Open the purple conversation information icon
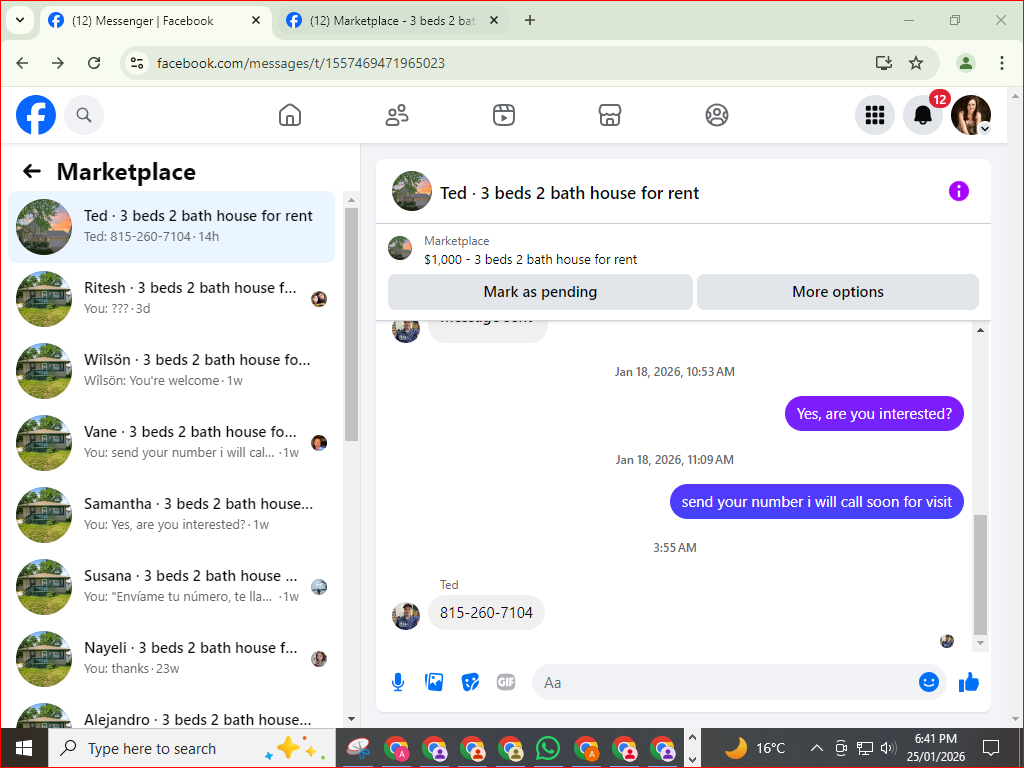Screen dimensions: 1024x768 959,191
